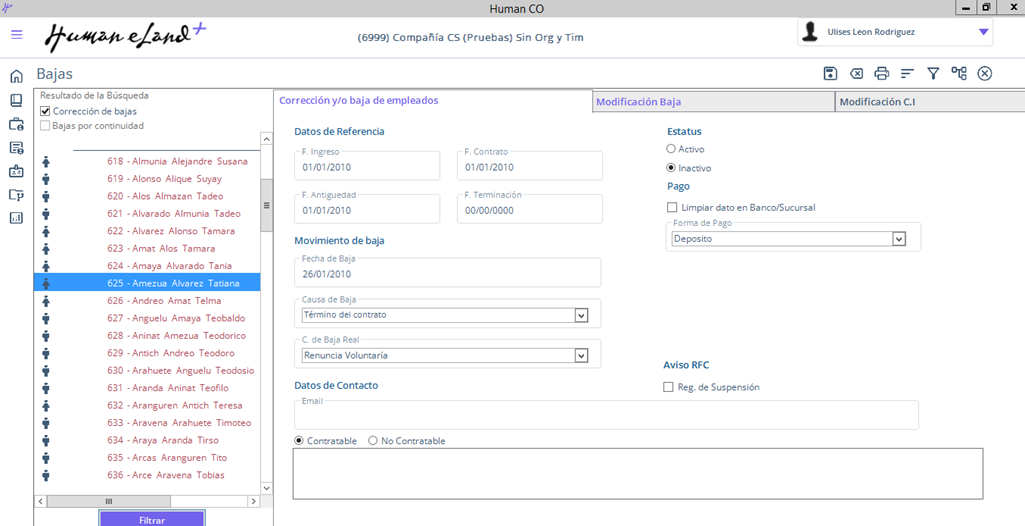Expand the Causa de Baja dropdown
Viewport: 1025px width, 526px height.
coord(581,315)
